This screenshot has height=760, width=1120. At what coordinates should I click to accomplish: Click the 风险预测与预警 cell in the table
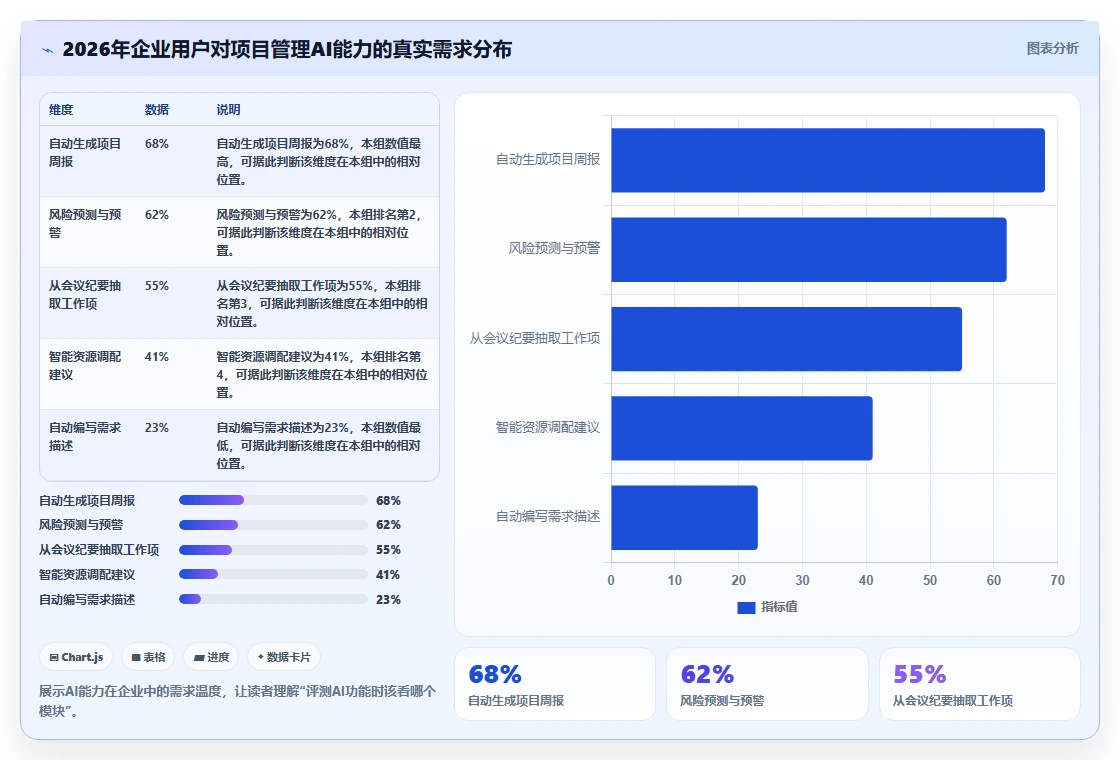pos(85,224)
